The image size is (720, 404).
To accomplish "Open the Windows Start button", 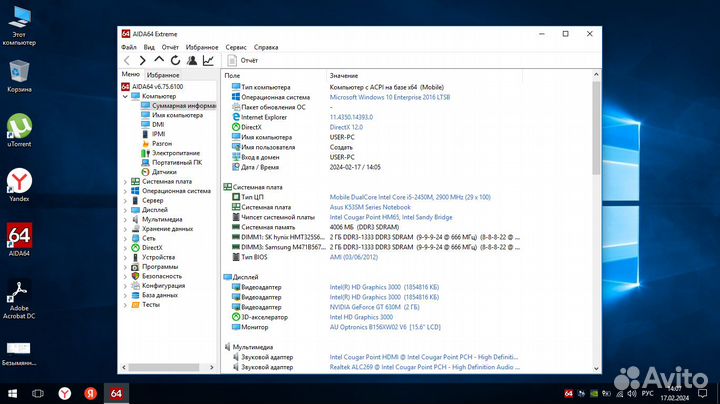I will click(12, 393).
